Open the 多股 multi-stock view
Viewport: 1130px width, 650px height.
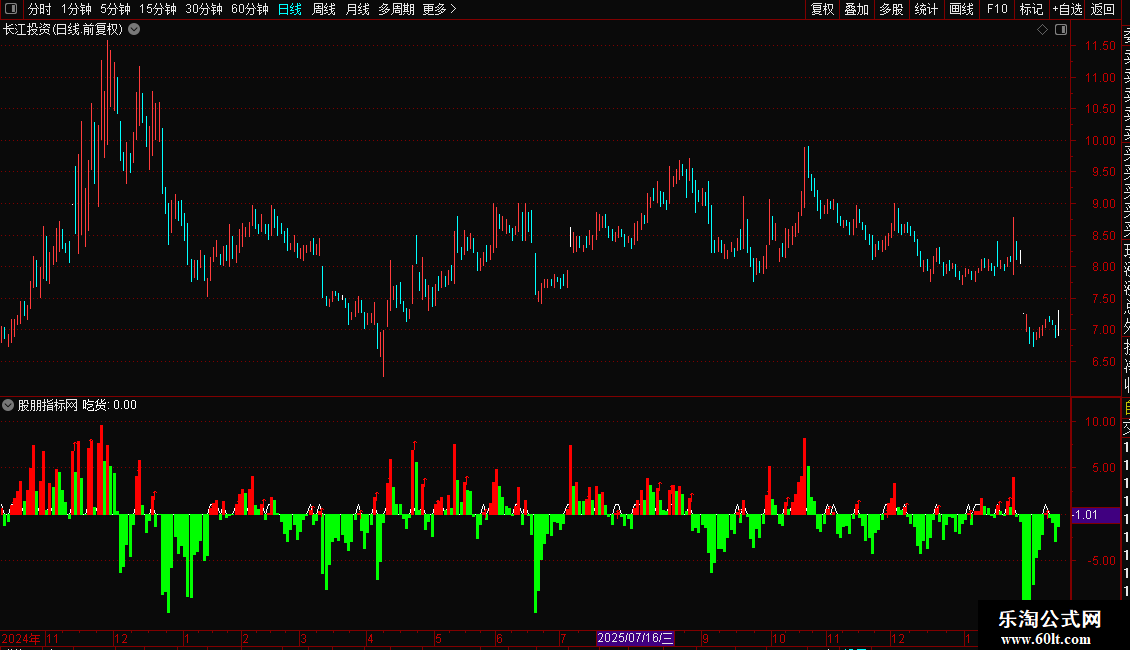point(891,9)
